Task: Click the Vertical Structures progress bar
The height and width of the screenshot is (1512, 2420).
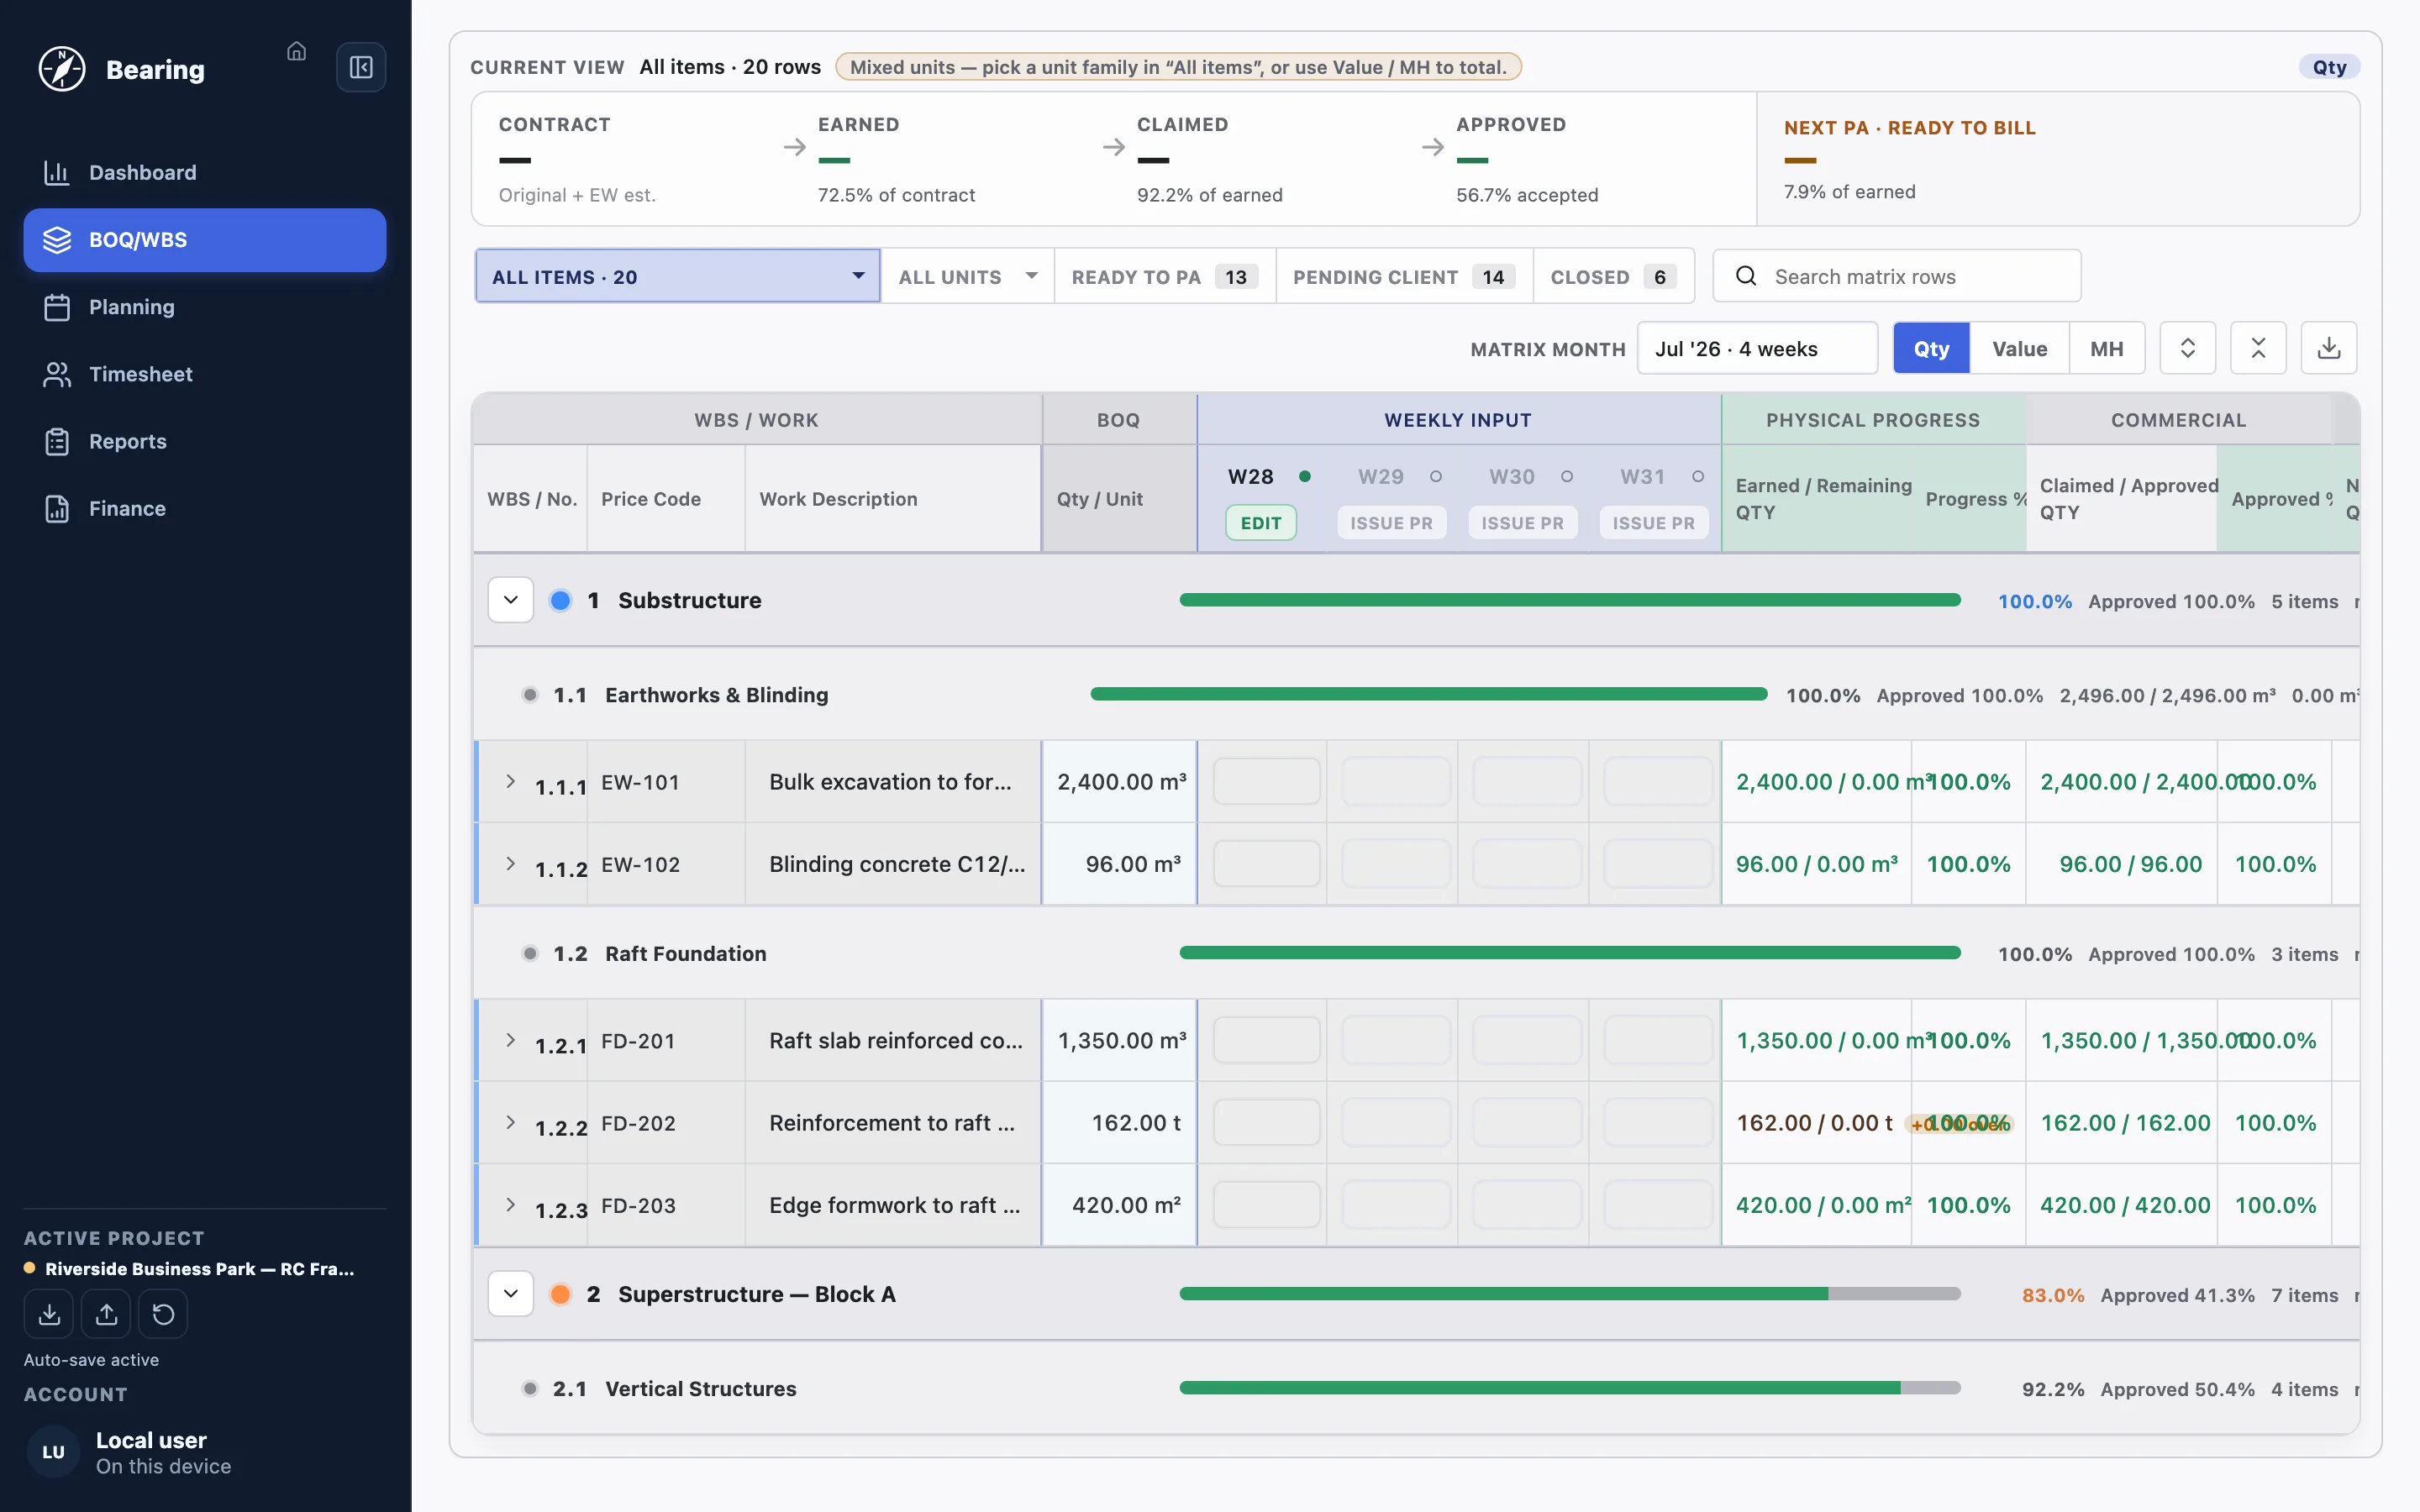Action: [1570, 1388]
